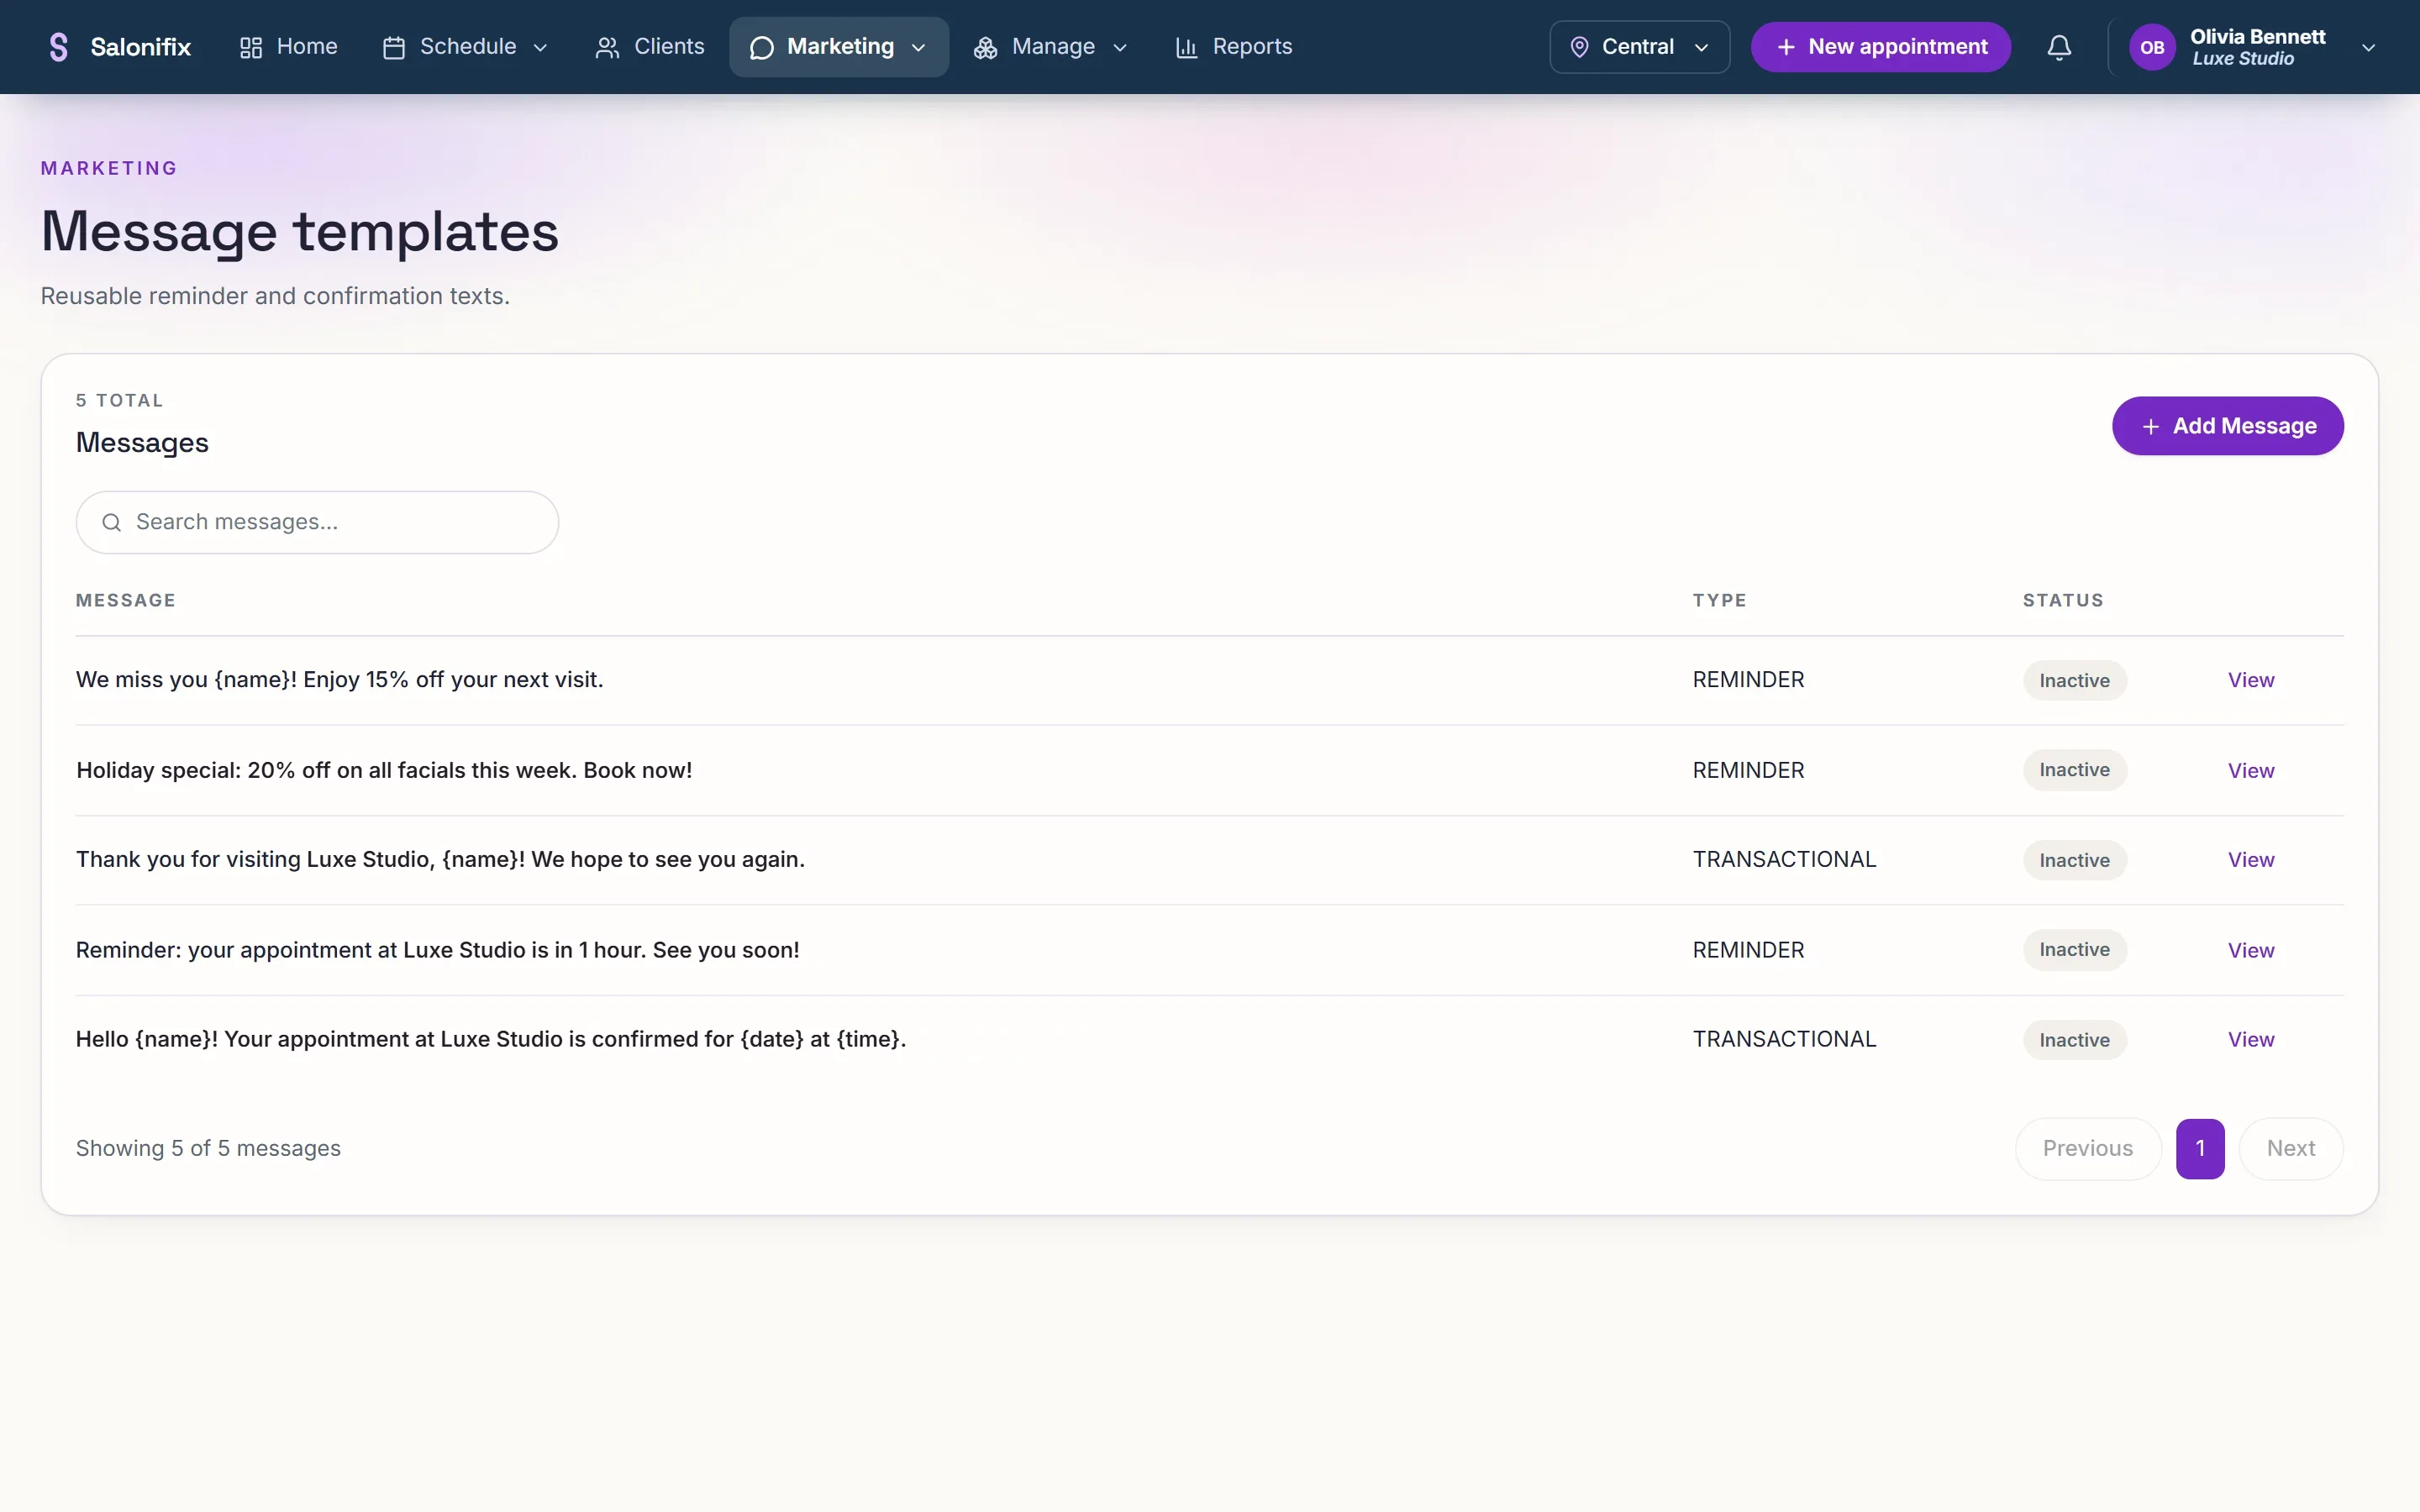
Task: Open Olivia Bennett account menu chevron
Action: (2368, 47)
